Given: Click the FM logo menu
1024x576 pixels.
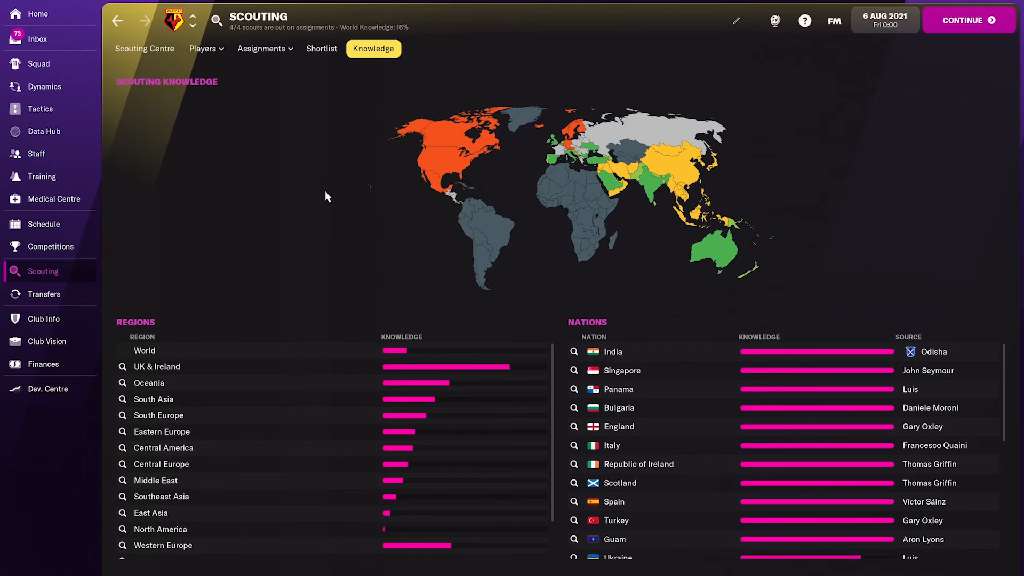Looking at the screenshot, I should click(x=834, y=21).
